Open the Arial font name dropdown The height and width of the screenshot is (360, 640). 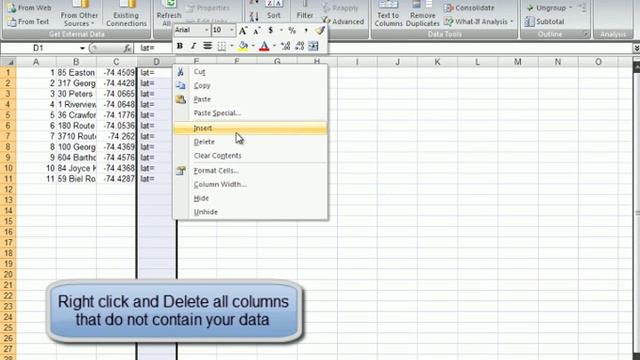pos(206,30)
